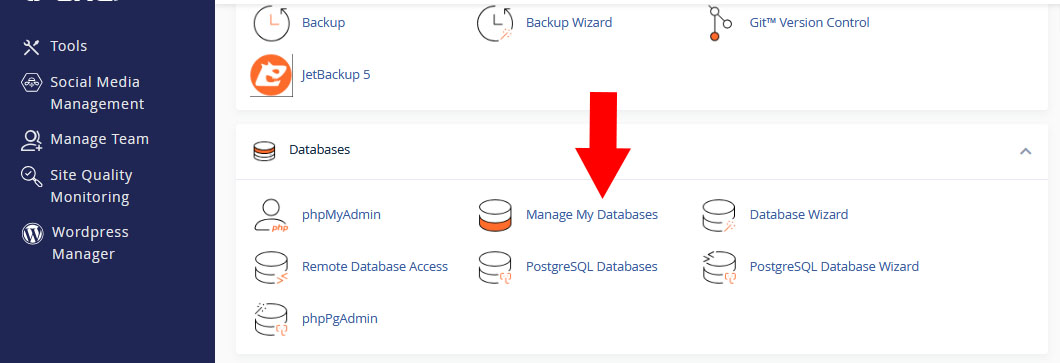This screenshot has width=1060, height=363.
Task: Go to Social Media Management
Action: pos(97,93)
